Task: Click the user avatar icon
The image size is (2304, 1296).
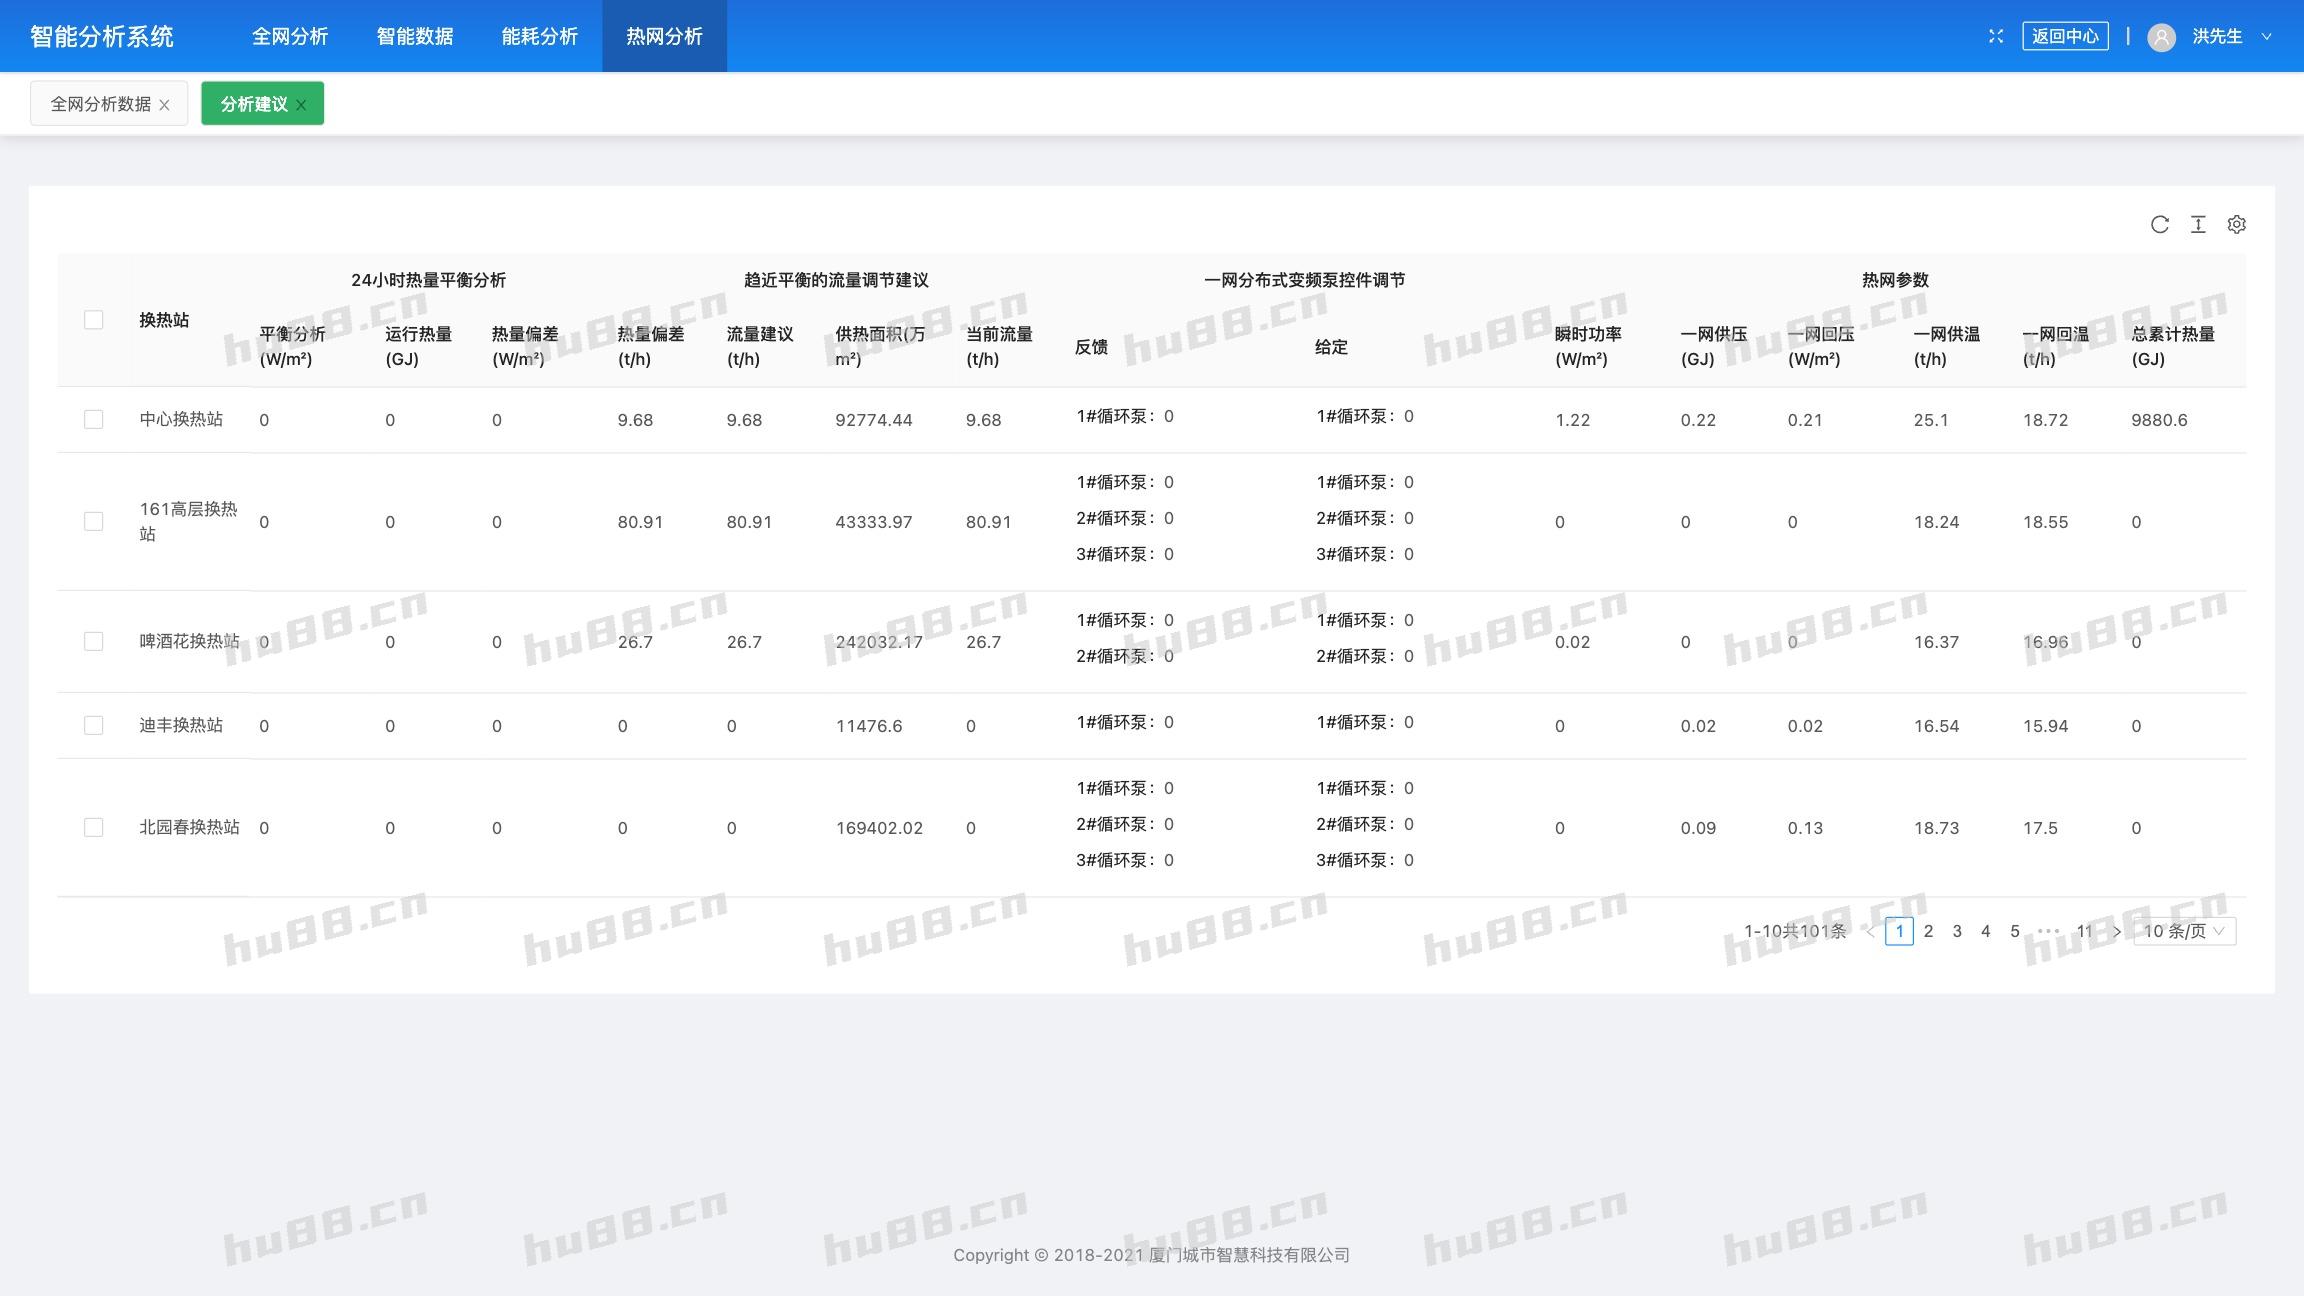Action: pos(2161,37)
